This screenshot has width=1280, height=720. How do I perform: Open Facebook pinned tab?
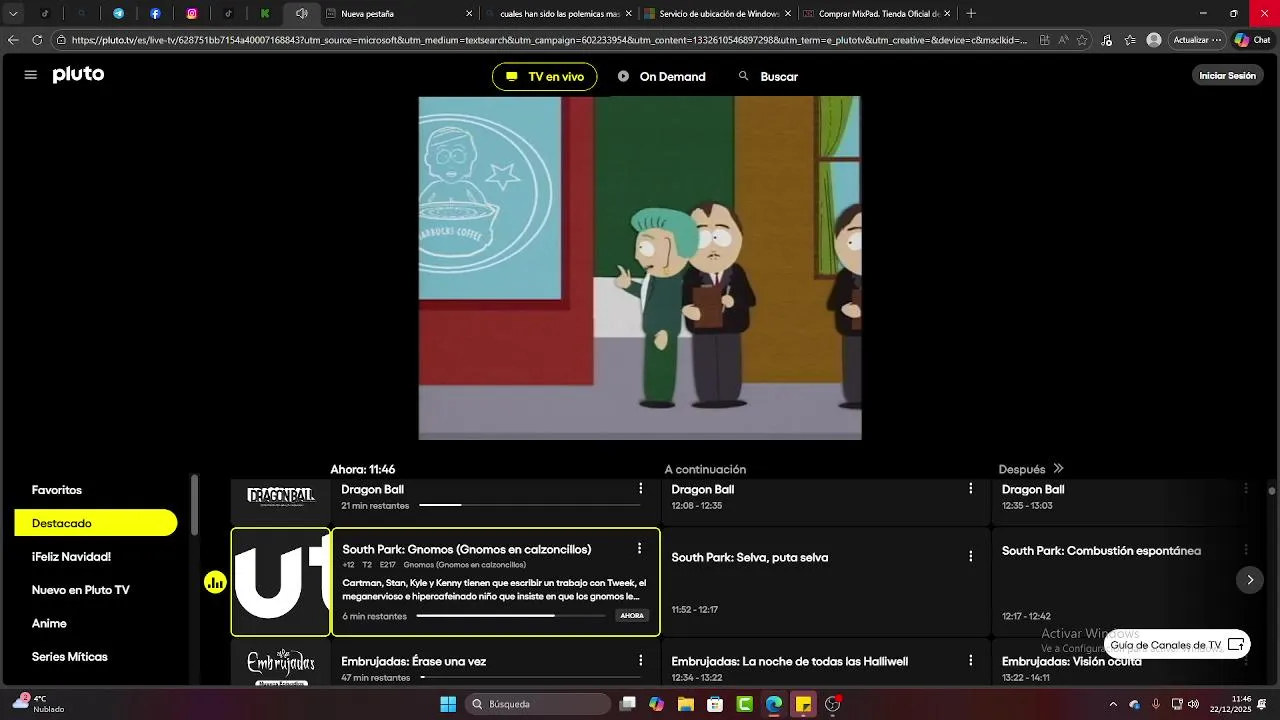click(155, 14)
